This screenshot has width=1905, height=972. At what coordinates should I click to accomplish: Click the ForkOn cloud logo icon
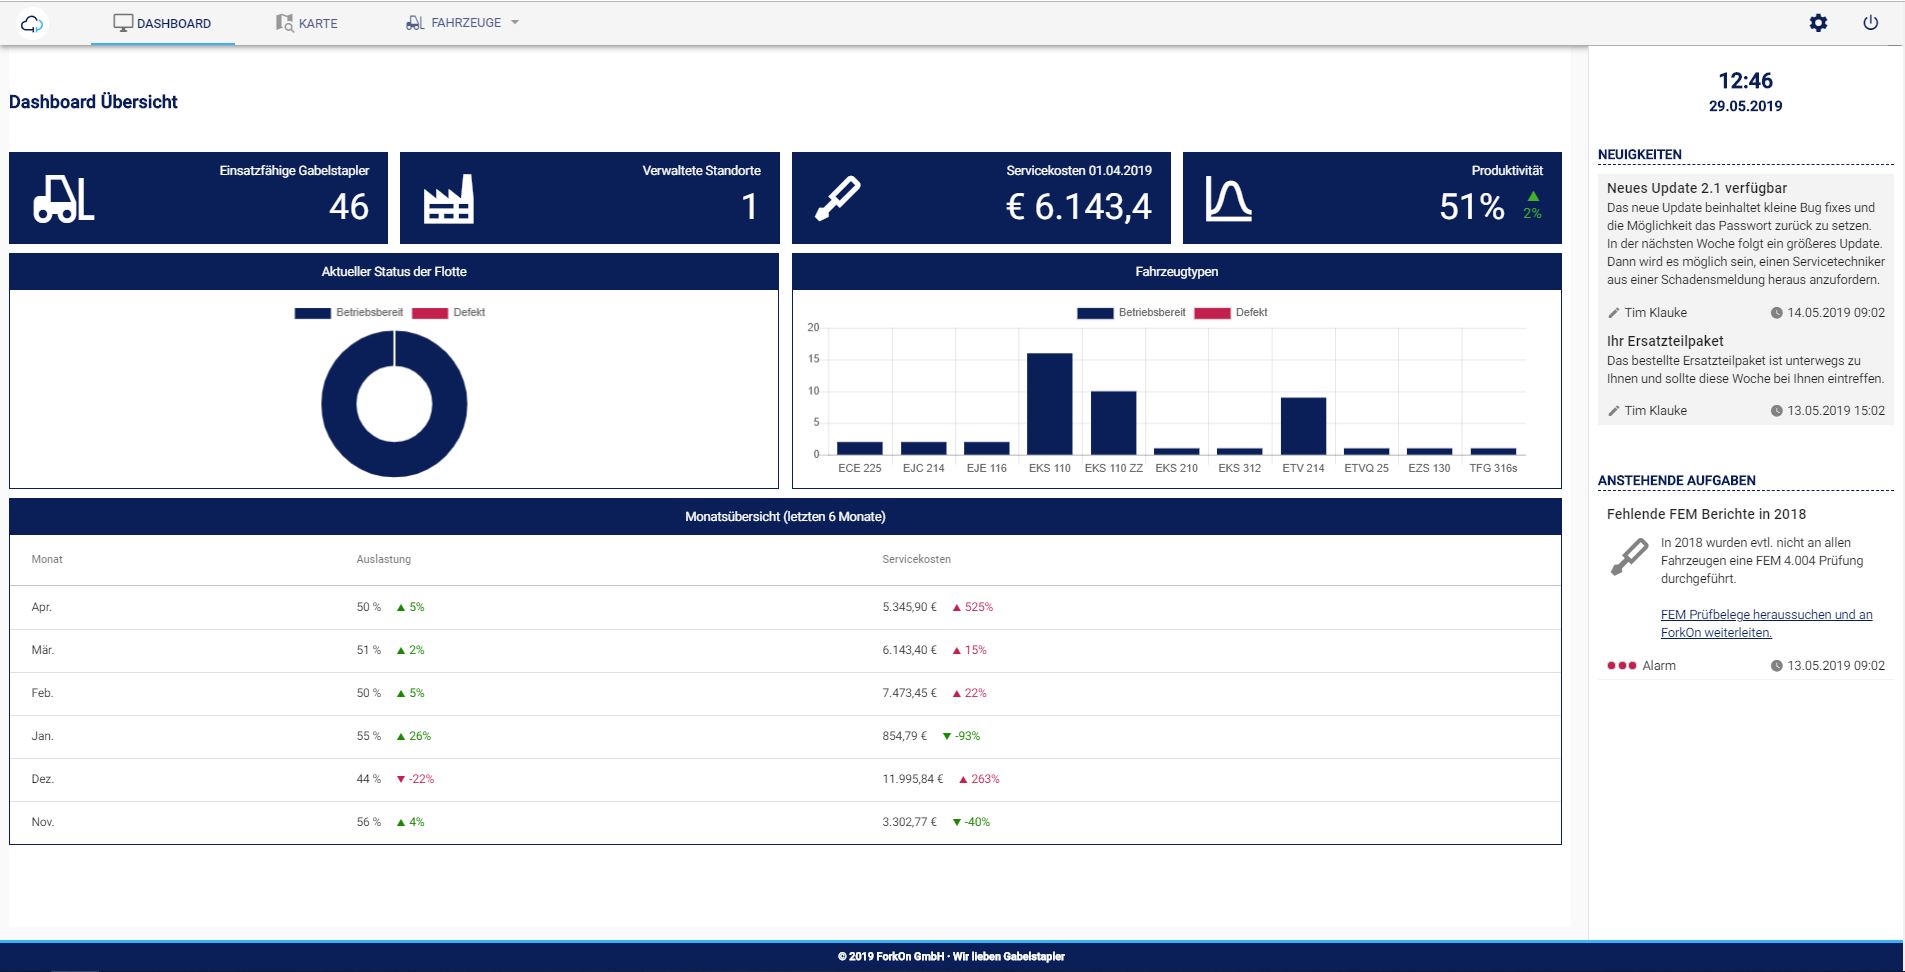click(32, 23)
